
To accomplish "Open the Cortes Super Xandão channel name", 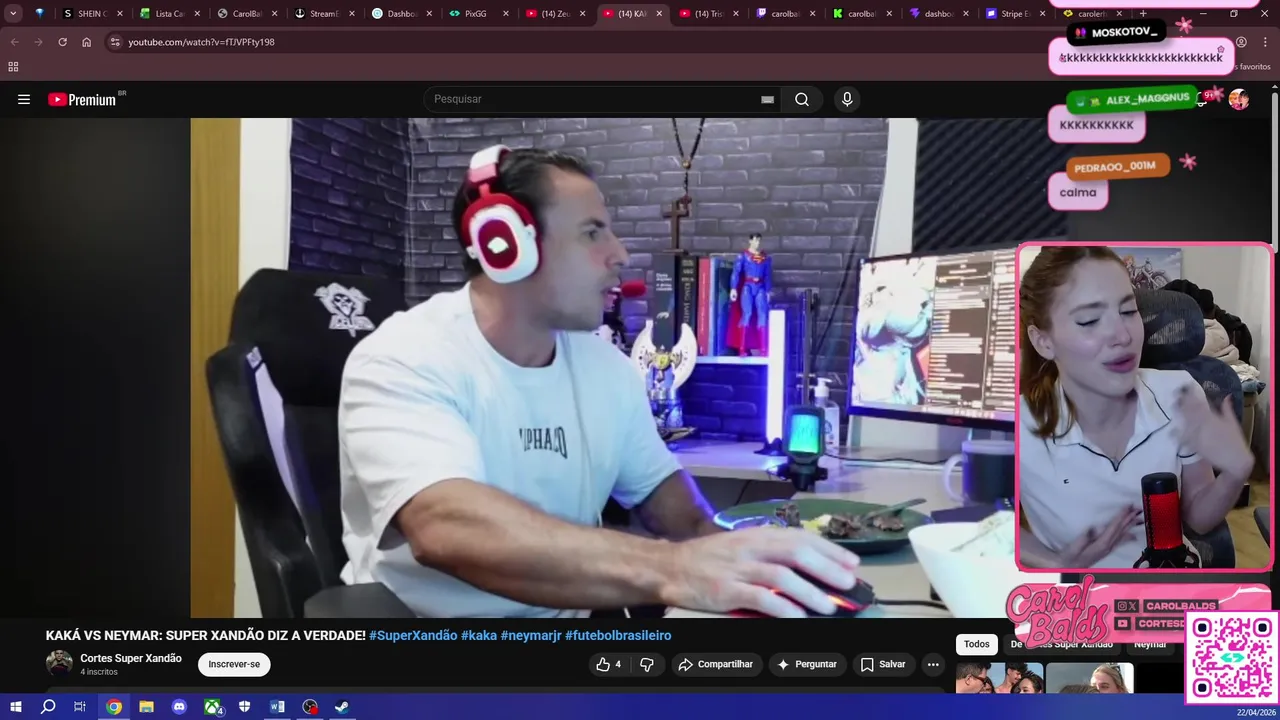I will (x=131, y=658).
